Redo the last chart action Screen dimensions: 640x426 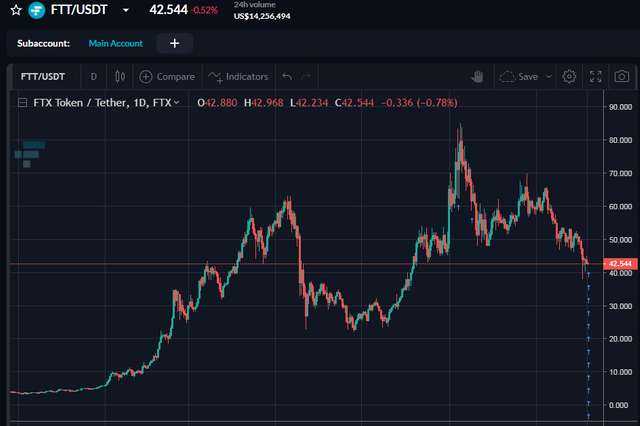pyautogui.click(x=306, y=77)
